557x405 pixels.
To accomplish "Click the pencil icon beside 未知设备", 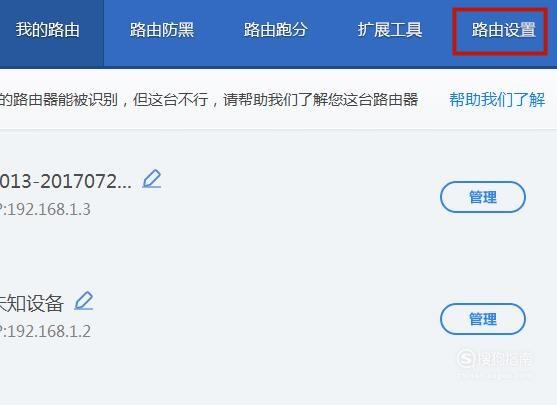I will pos(83,301).
